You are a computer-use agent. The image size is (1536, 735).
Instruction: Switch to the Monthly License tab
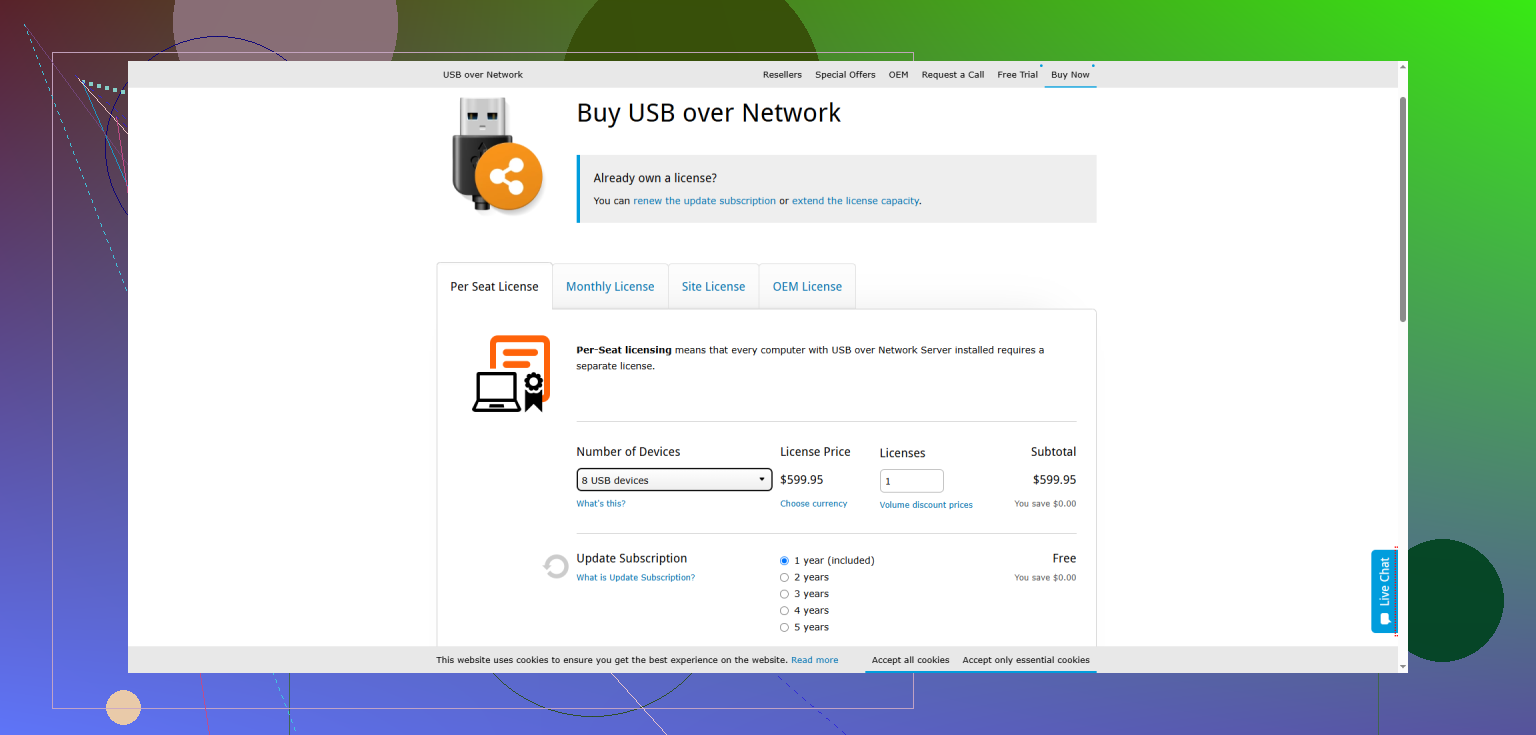point(610,287)
